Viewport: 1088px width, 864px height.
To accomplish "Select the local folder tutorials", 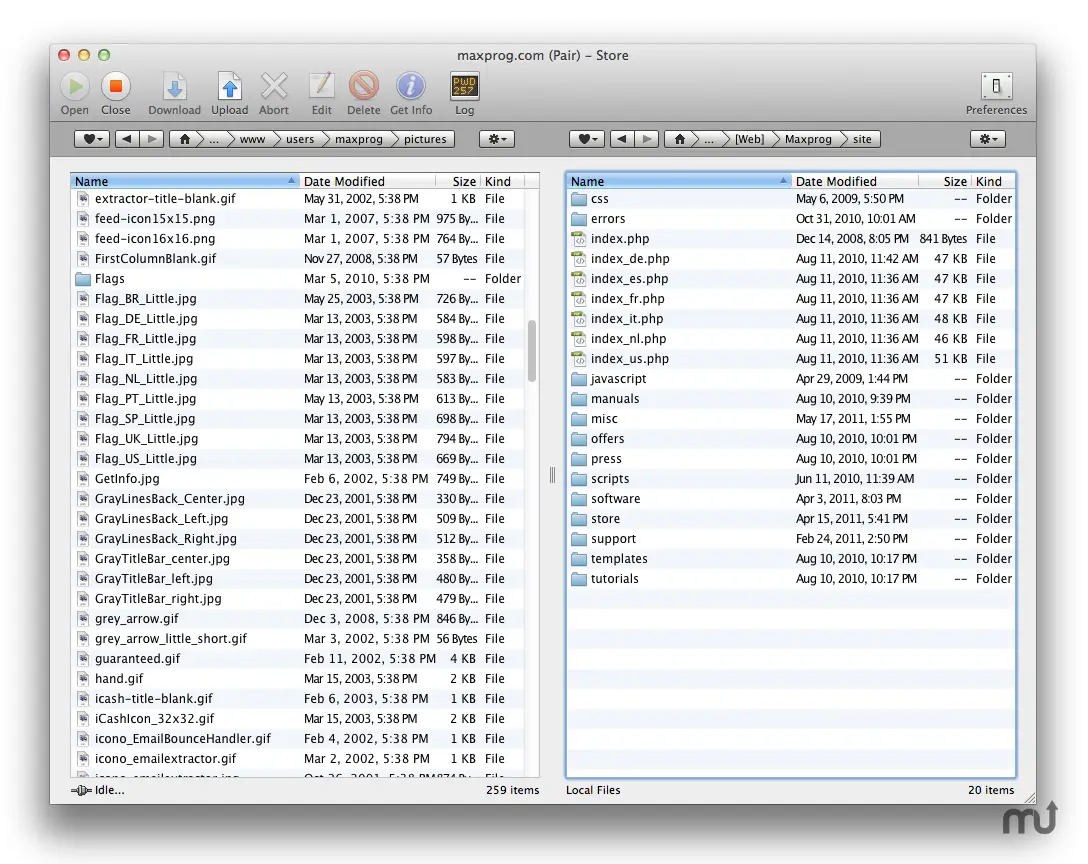I will 791,579.
